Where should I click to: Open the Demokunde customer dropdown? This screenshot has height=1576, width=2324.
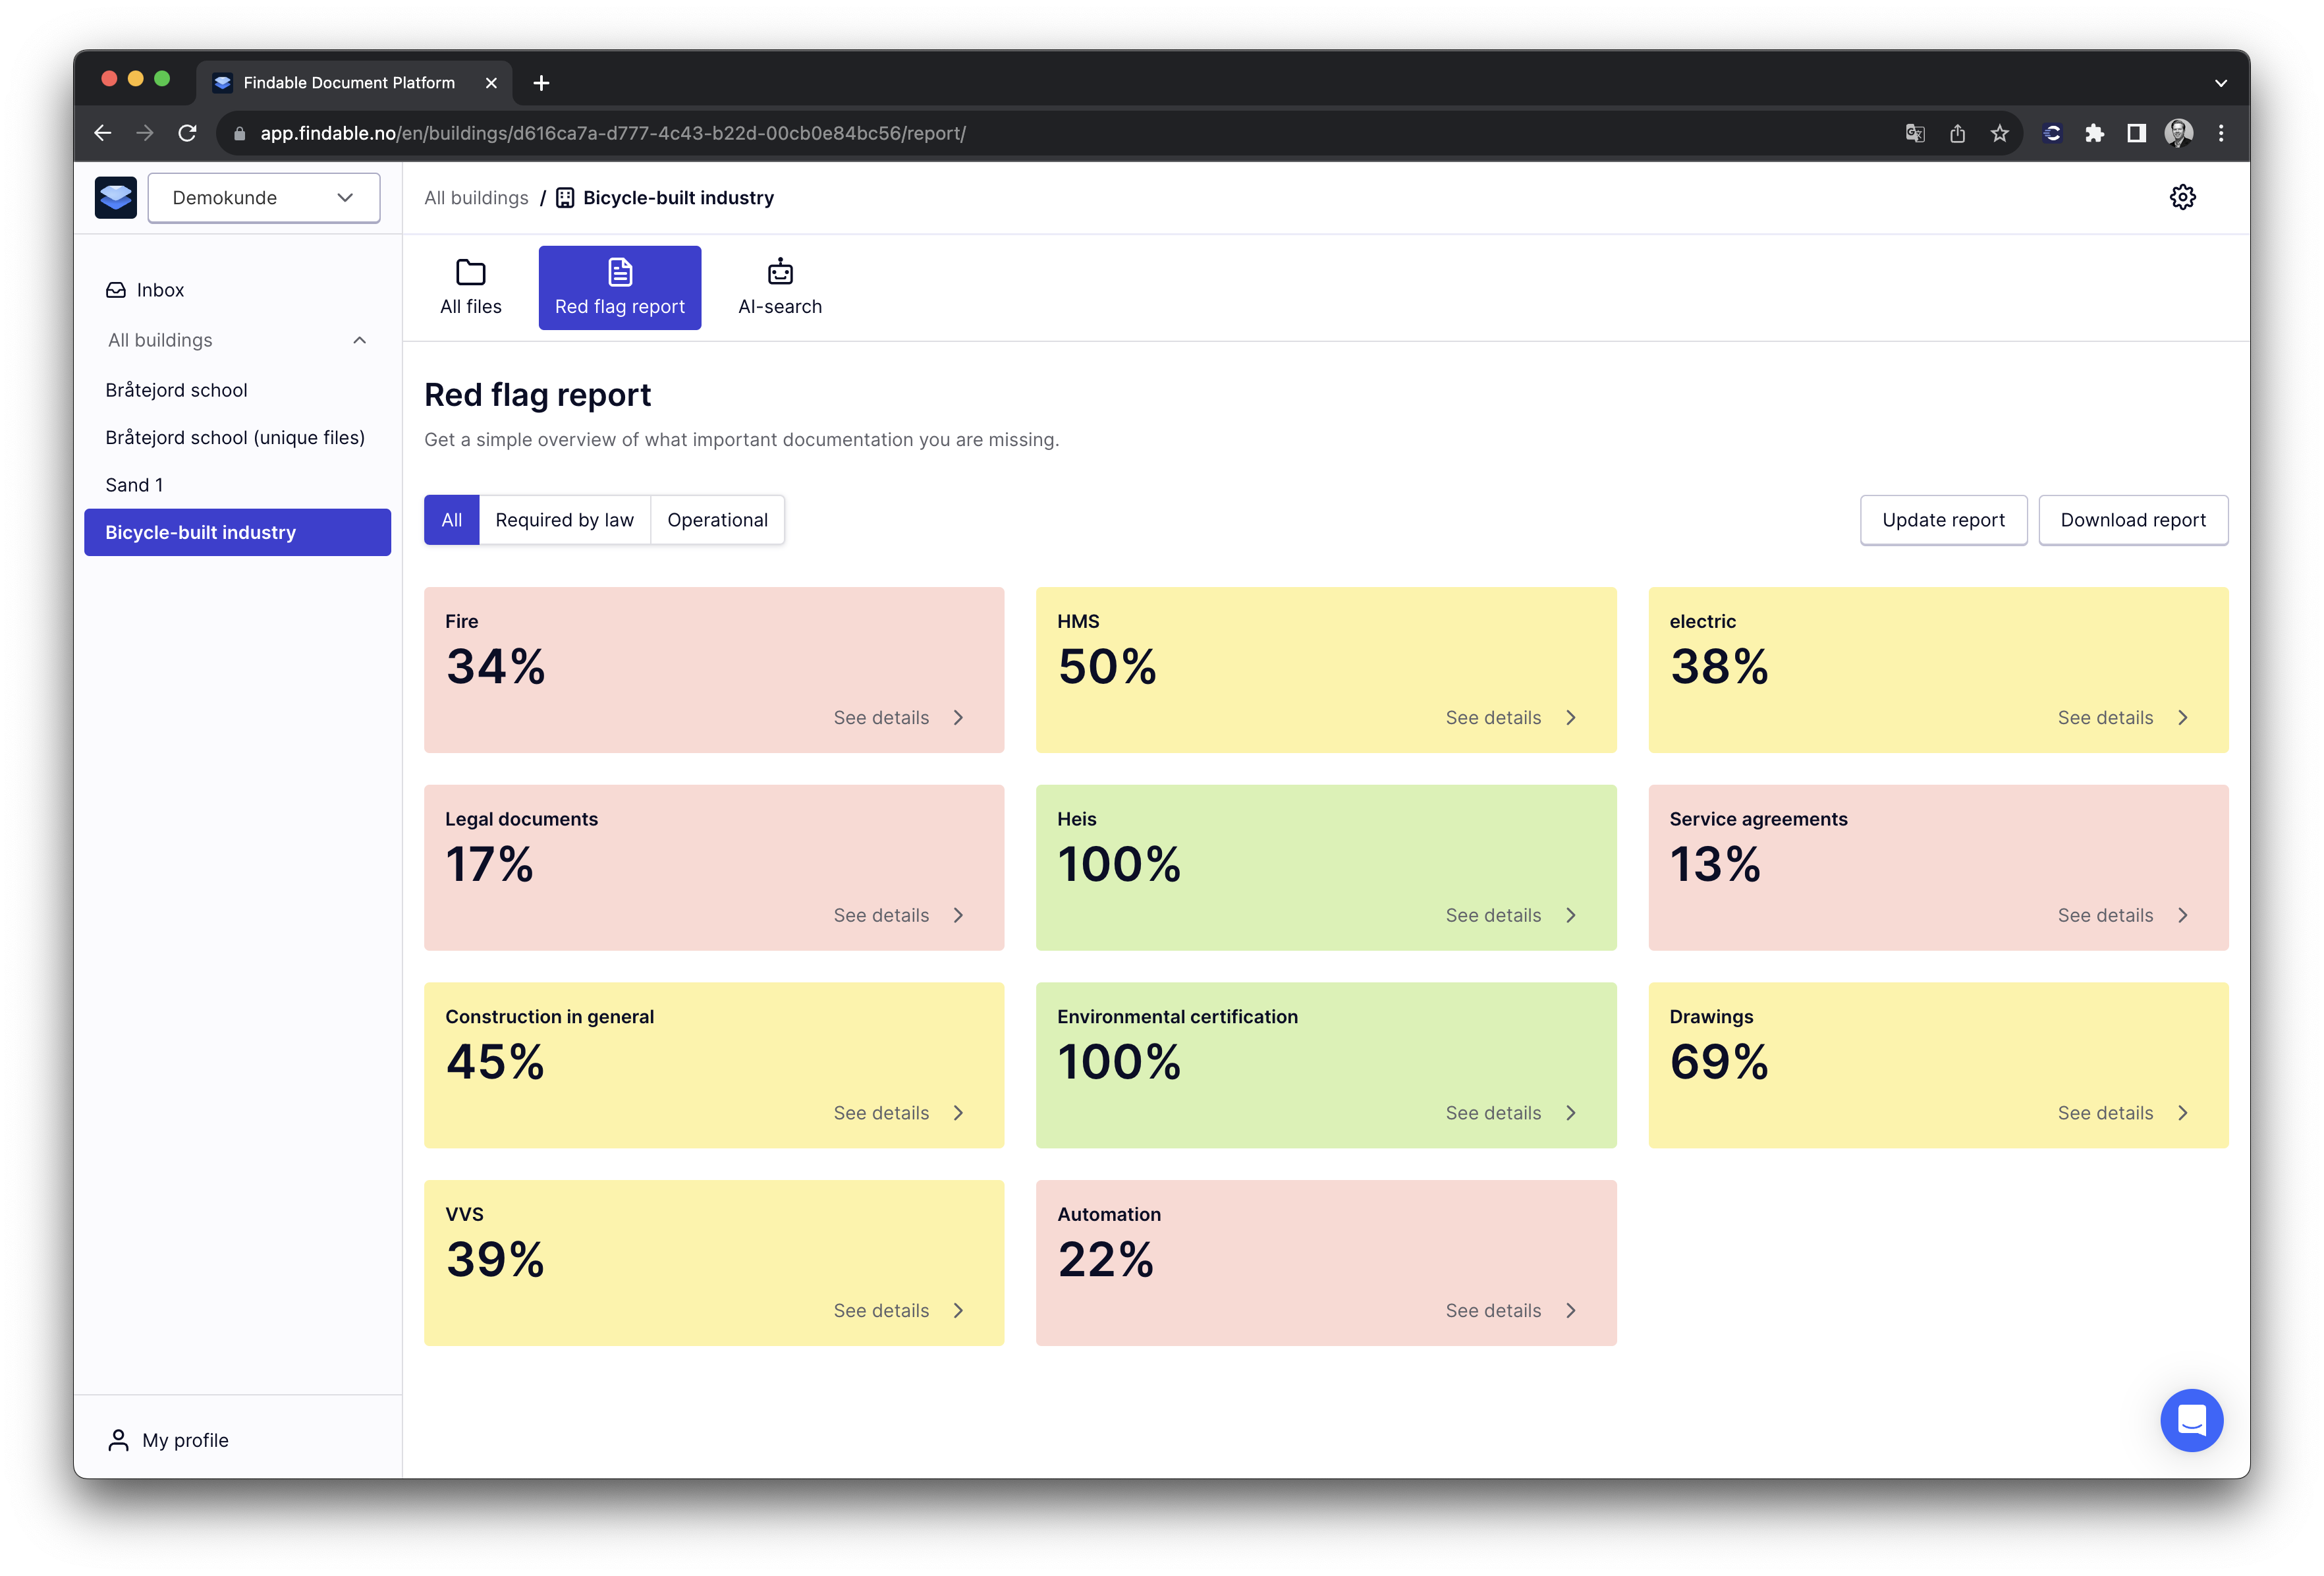[x=264, y=198]
